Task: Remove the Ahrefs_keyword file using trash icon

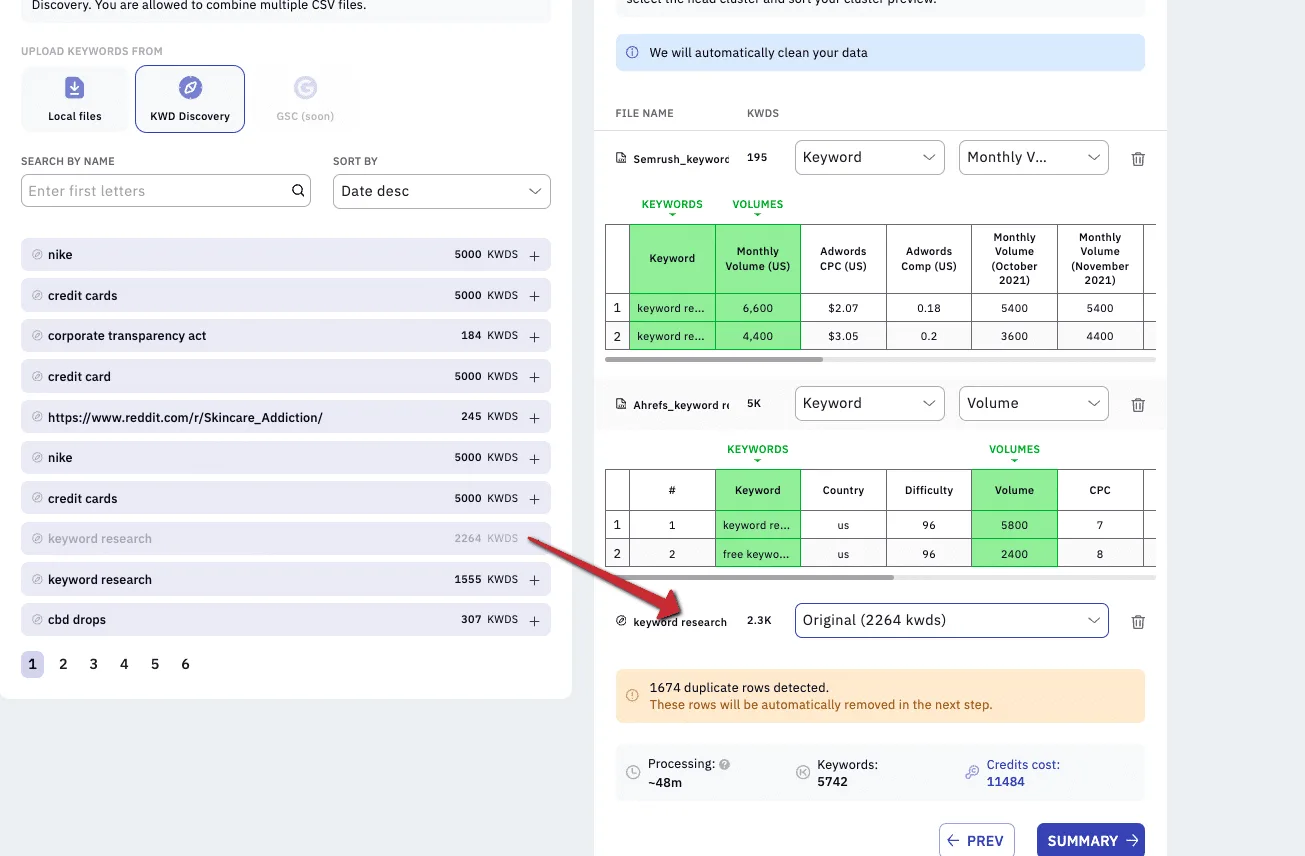Action: [x=1138, y=405]
